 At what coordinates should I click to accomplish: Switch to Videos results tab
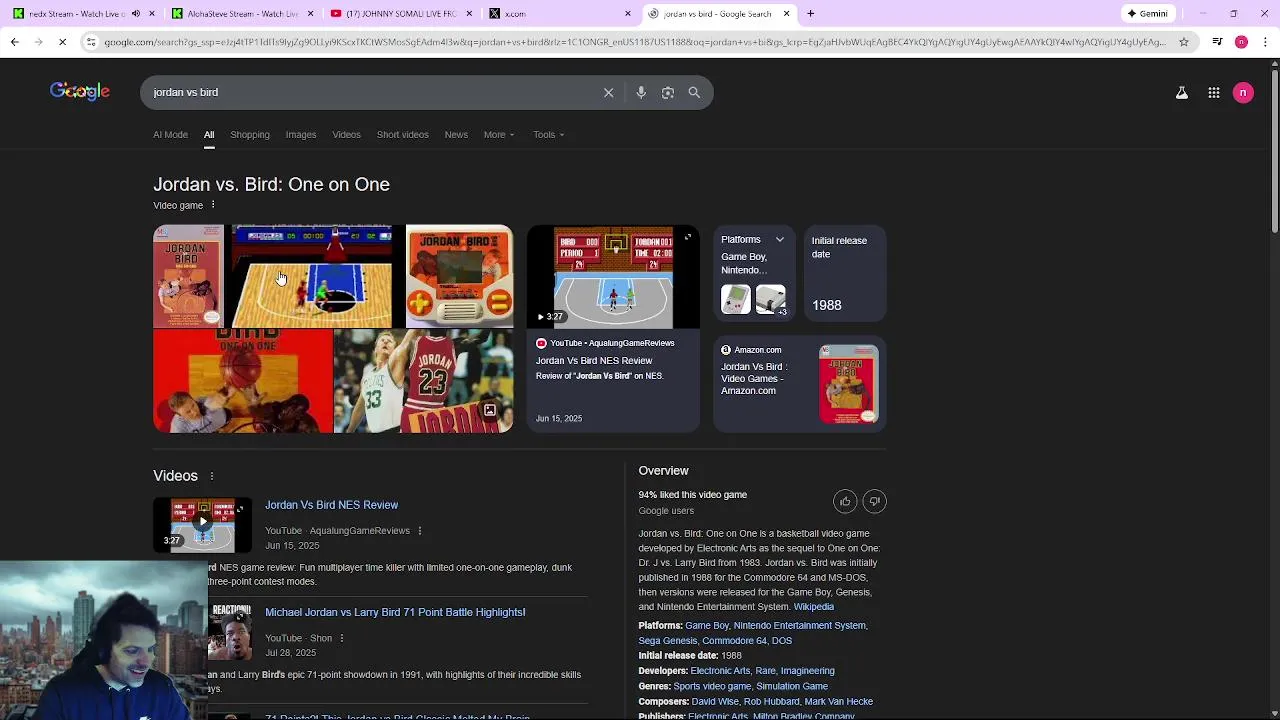coord(346,135)
